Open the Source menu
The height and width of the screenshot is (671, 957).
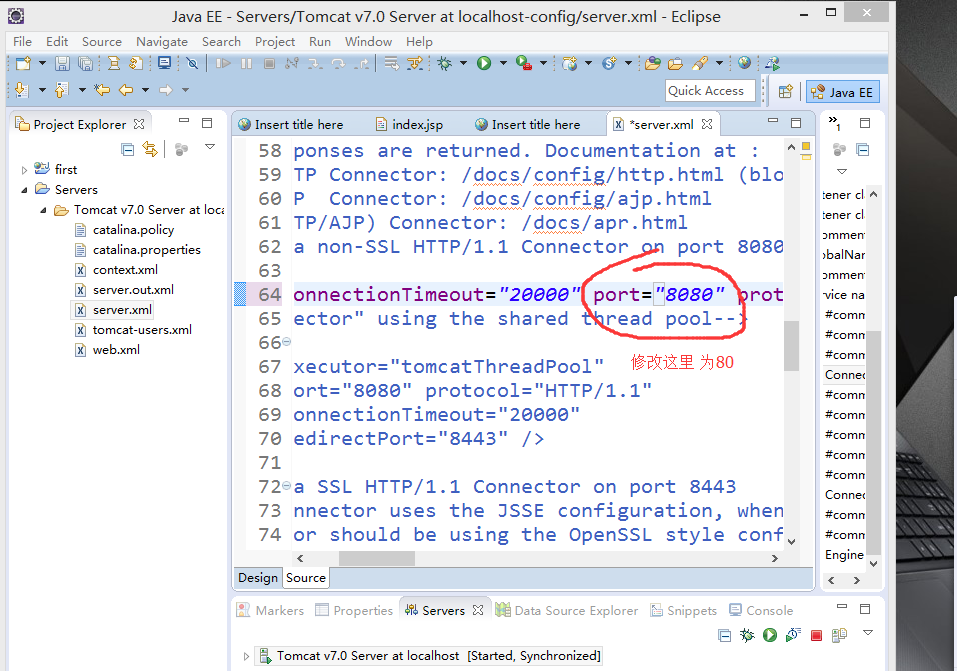pos(102,42)
